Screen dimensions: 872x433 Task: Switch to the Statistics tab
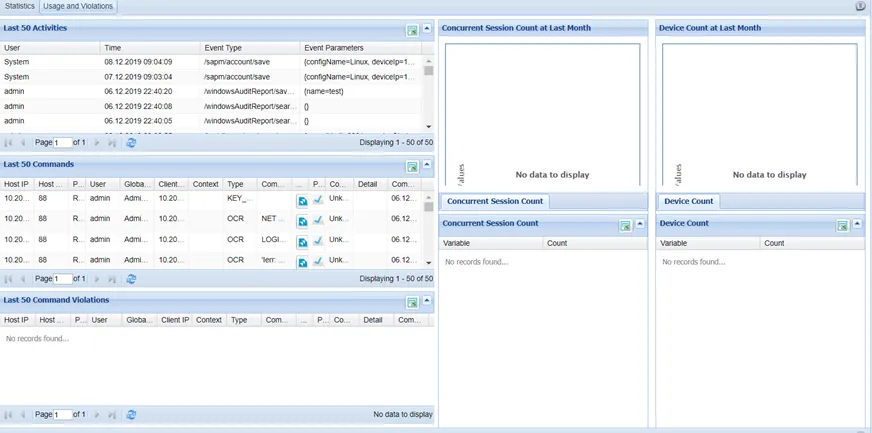[x=19, y=7]
